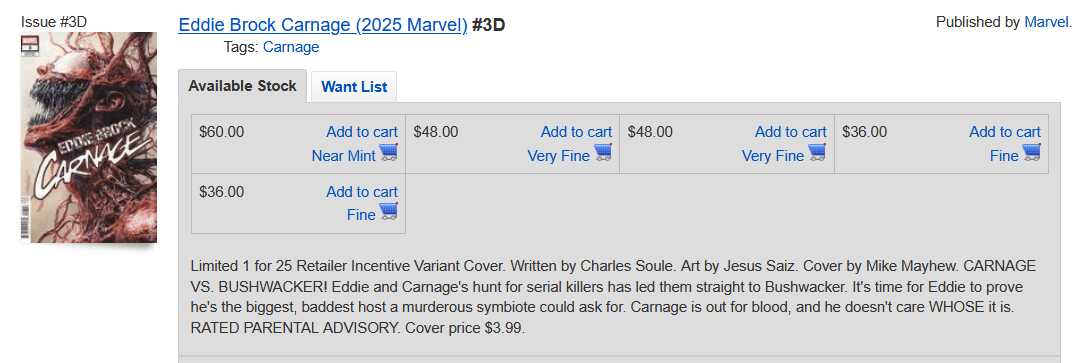Click the Carnage tag link

tap(291, 47)
